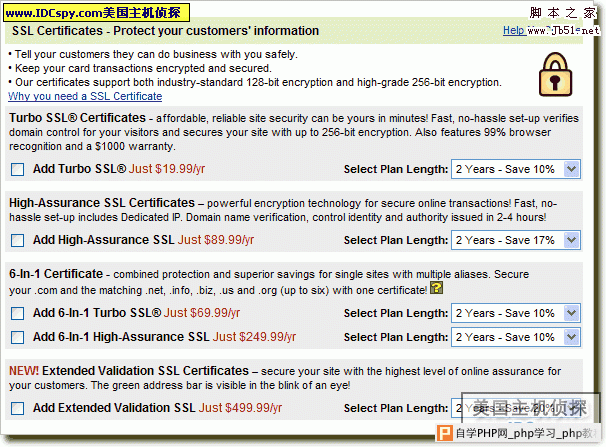Click 'Why you need a SSL Certificate' link
The width and height of the screenshot is (606, 447).
coord(85,97)
